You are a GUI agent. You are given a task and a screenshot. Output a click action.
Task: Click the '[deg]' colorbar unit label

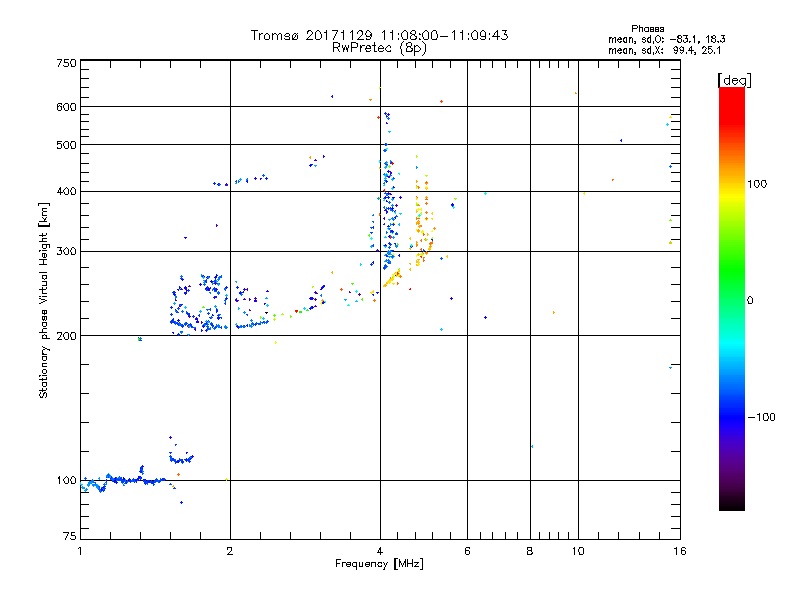[734, 80]
